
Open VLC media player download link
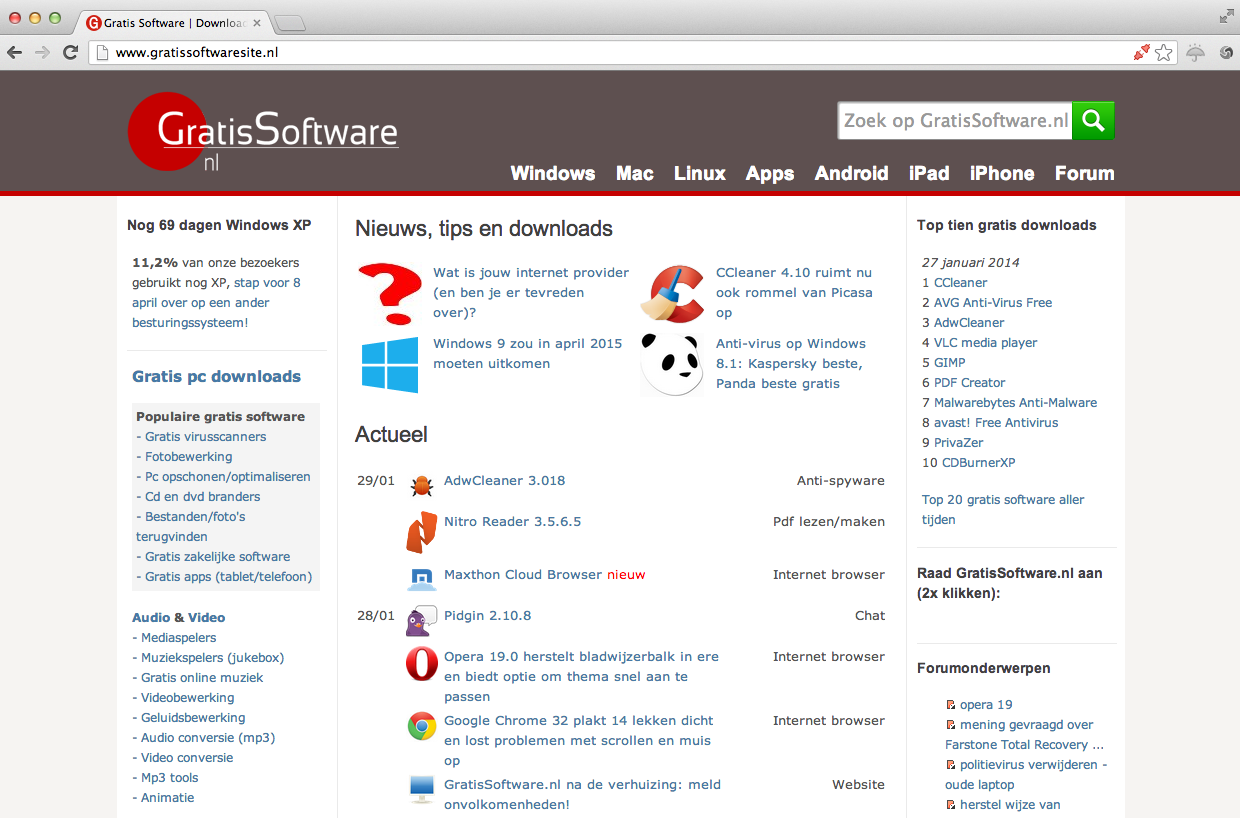coord(985,343)
